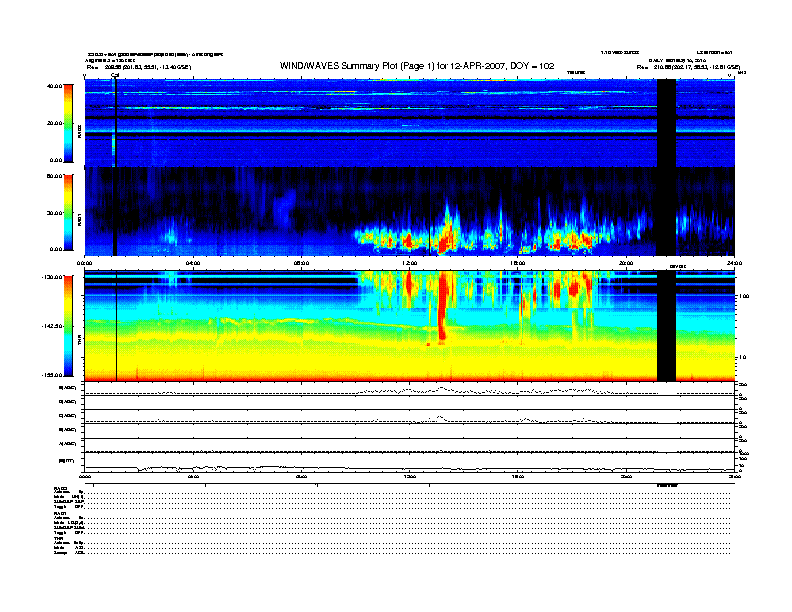Click the 10 label on TNR right axis

[743, 357]
